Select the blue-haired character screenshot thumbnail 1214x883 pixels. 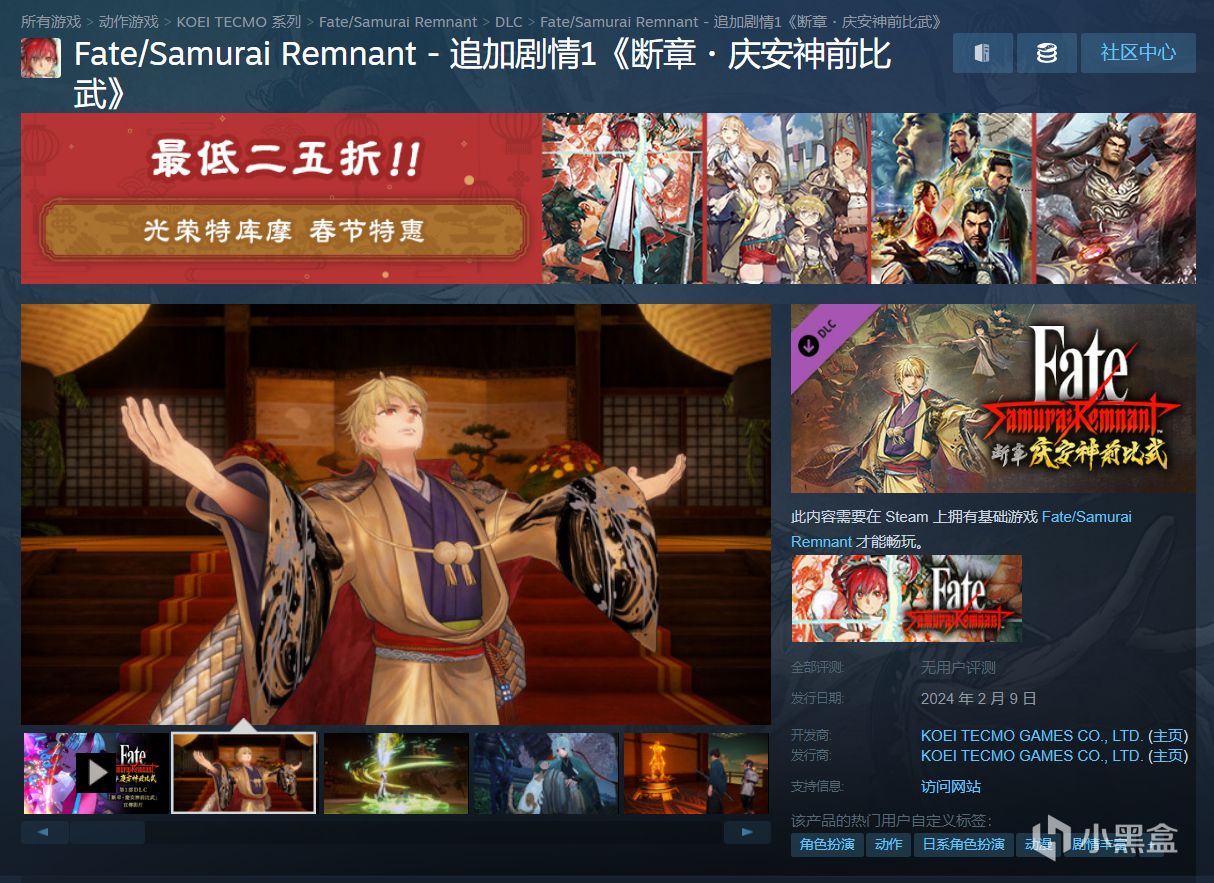(x=546, y=773)
